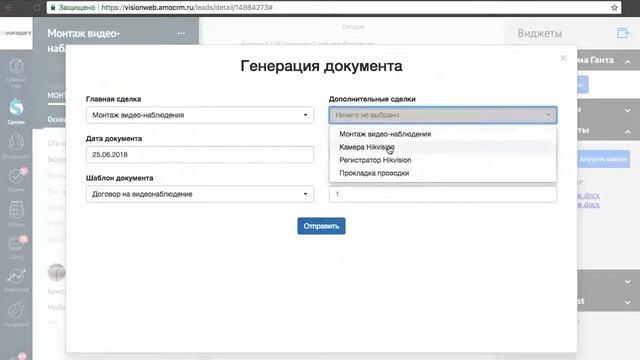The width and height of the screenshot is (640, 360).
Task: Collapse the Дополнительные сделки dropdown
Action: (x=443, y=115)
